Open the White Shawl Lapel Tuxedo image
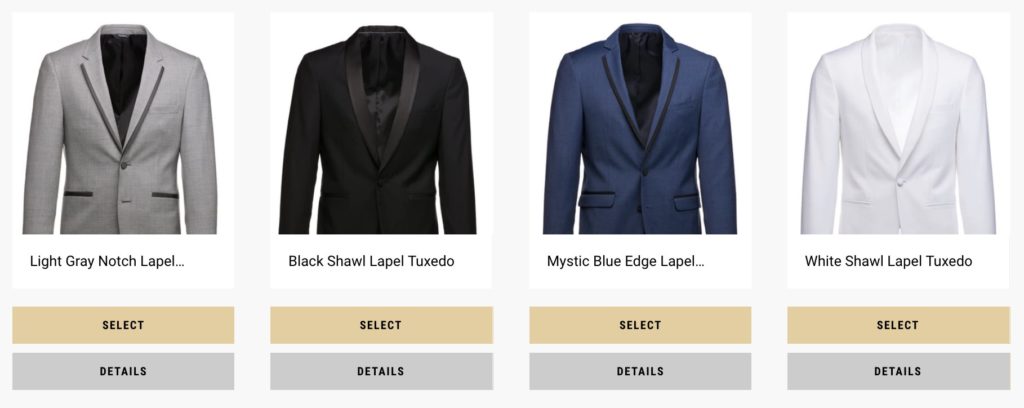 [x=899, y=129]
